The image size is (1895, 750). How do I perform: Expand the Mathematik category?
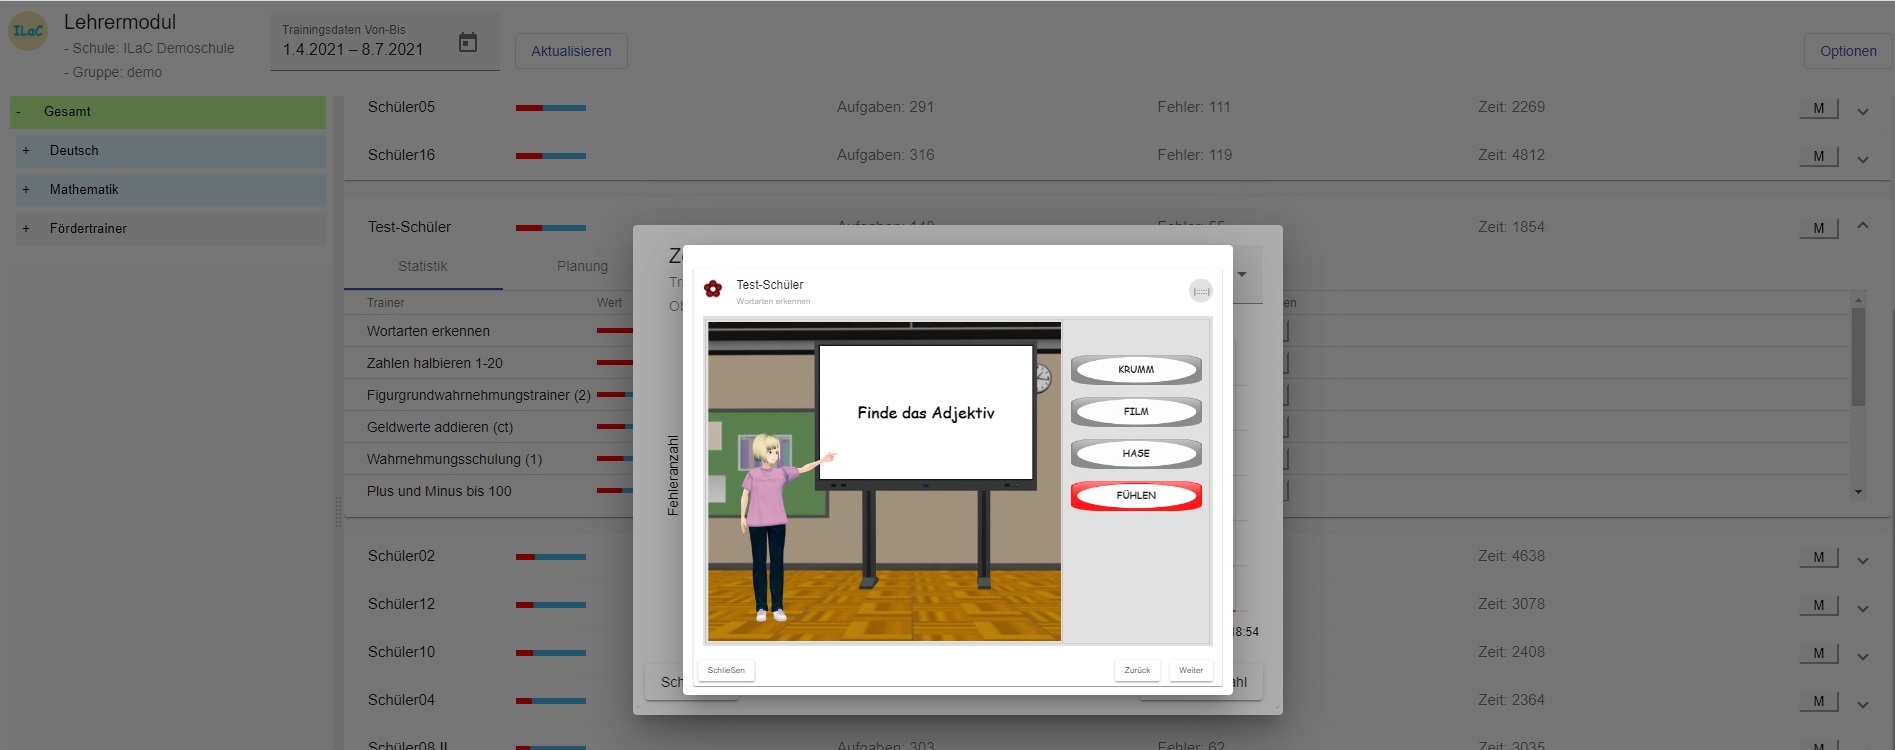(x=26, y=190)
